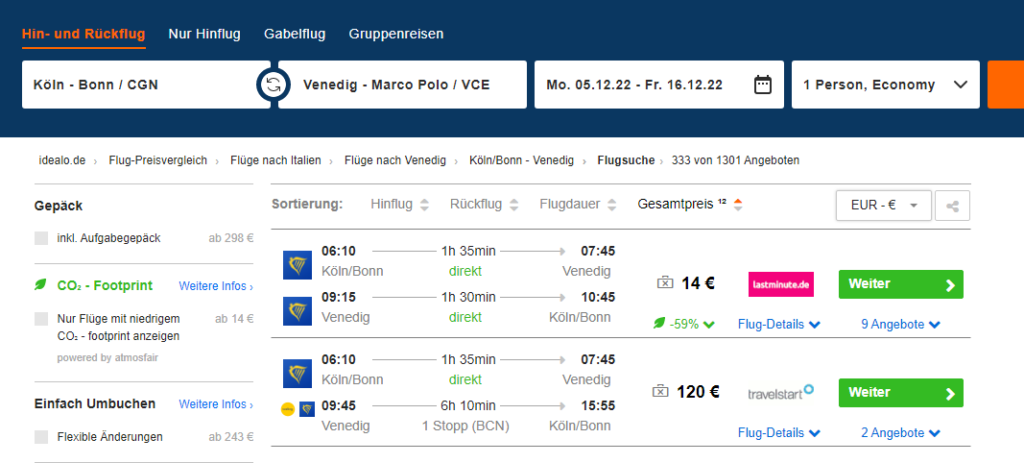Open 1 Person, Economy dropdown
The image size is (1024, 463).
885,85
